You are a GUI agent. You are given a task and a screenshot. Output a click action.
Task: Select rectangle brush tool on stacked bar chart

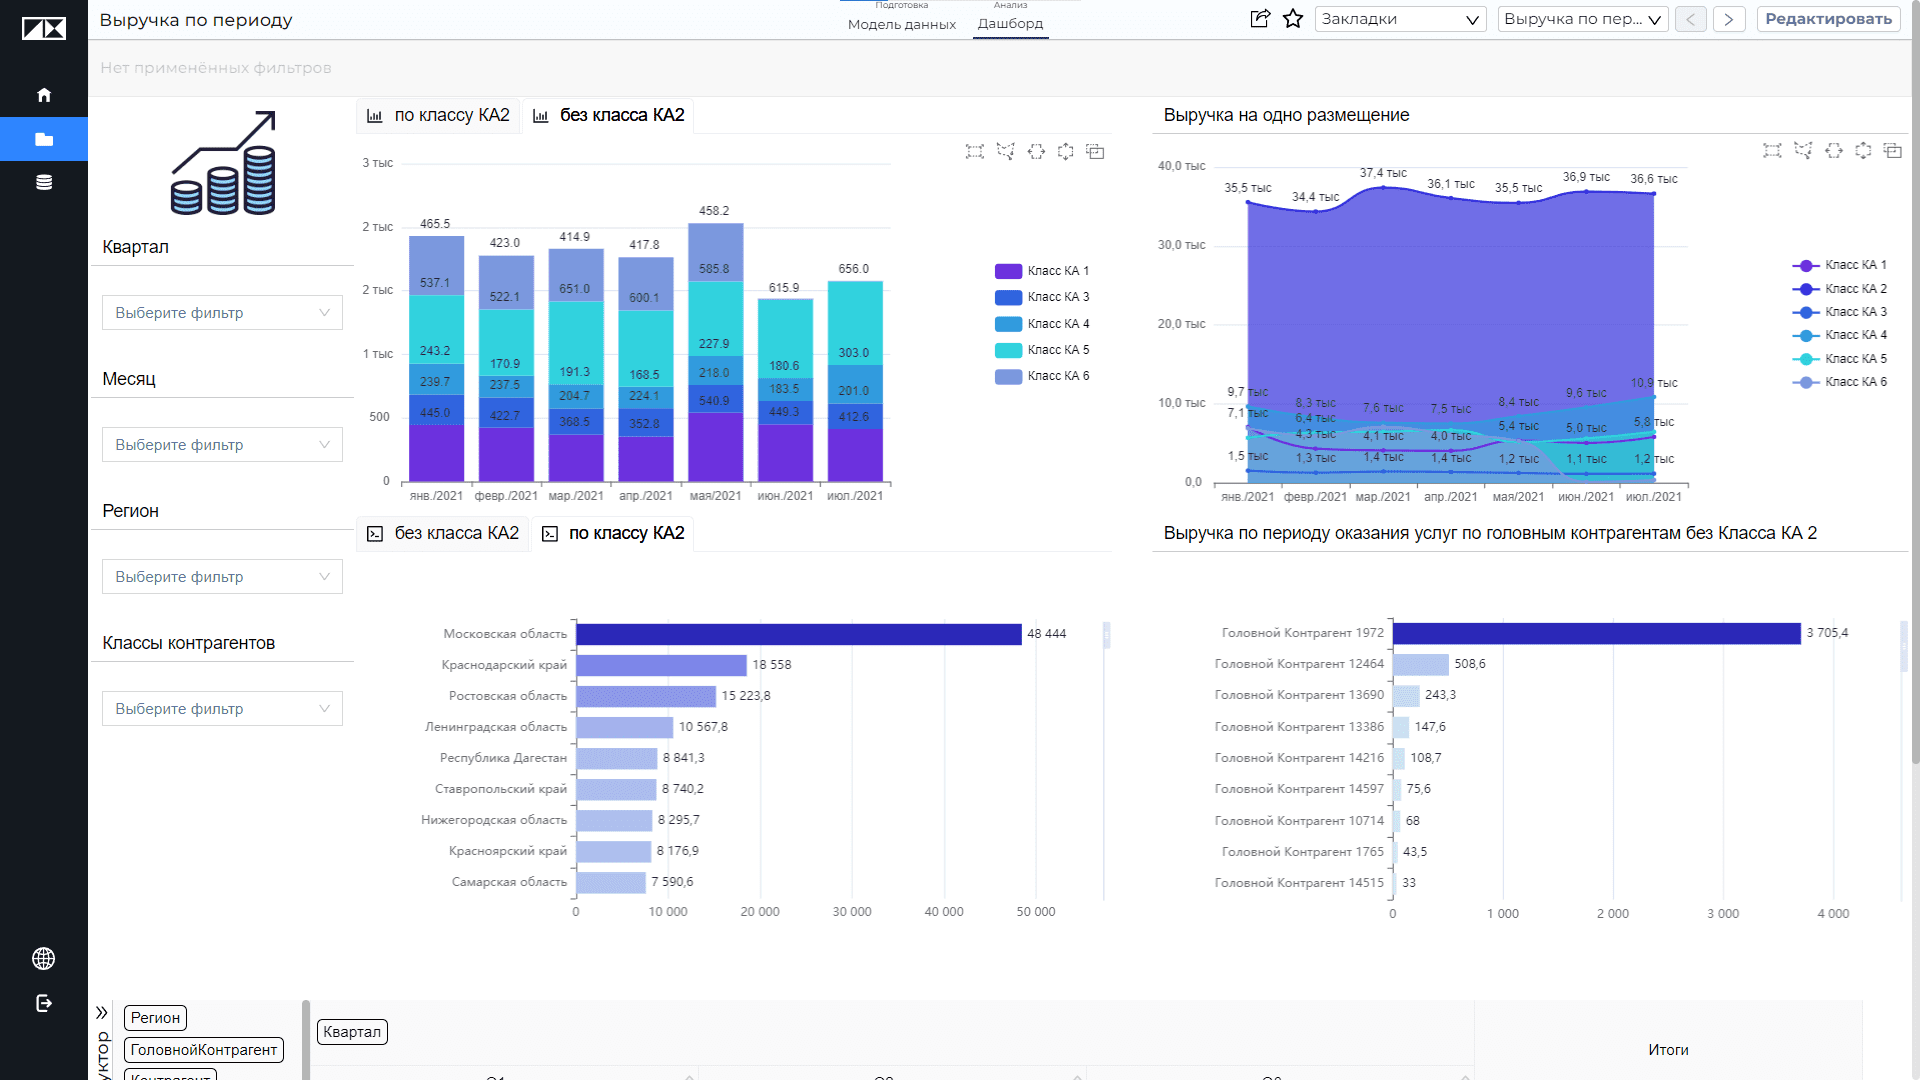pyautogui.click(x=975, y=151)
